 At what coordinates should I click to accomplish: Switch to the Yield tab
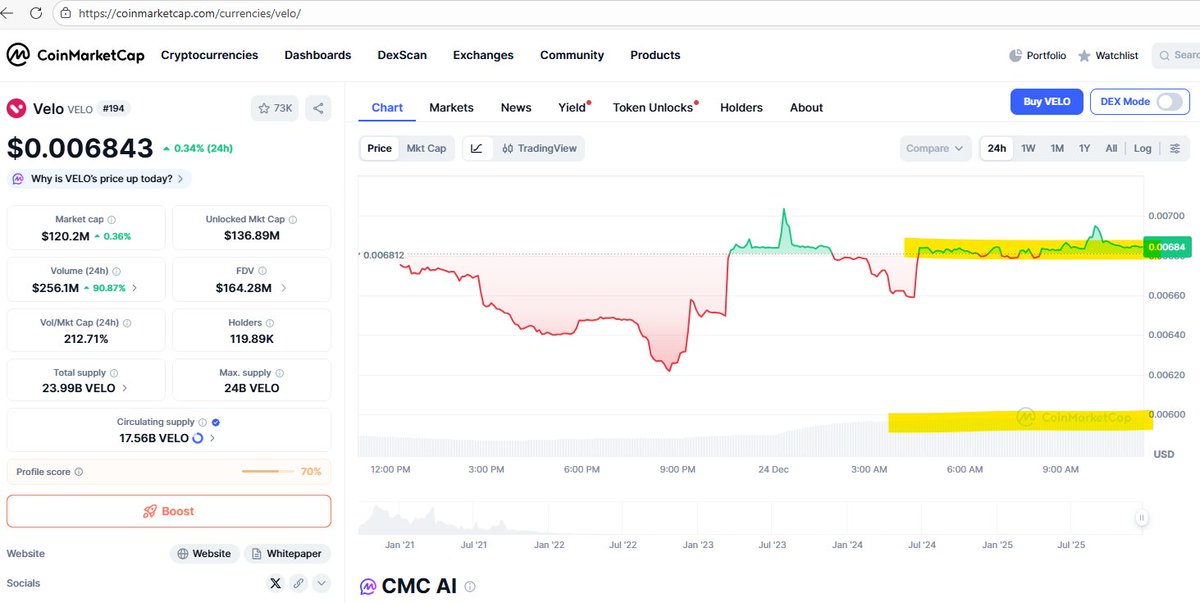[x=573, y=107]
